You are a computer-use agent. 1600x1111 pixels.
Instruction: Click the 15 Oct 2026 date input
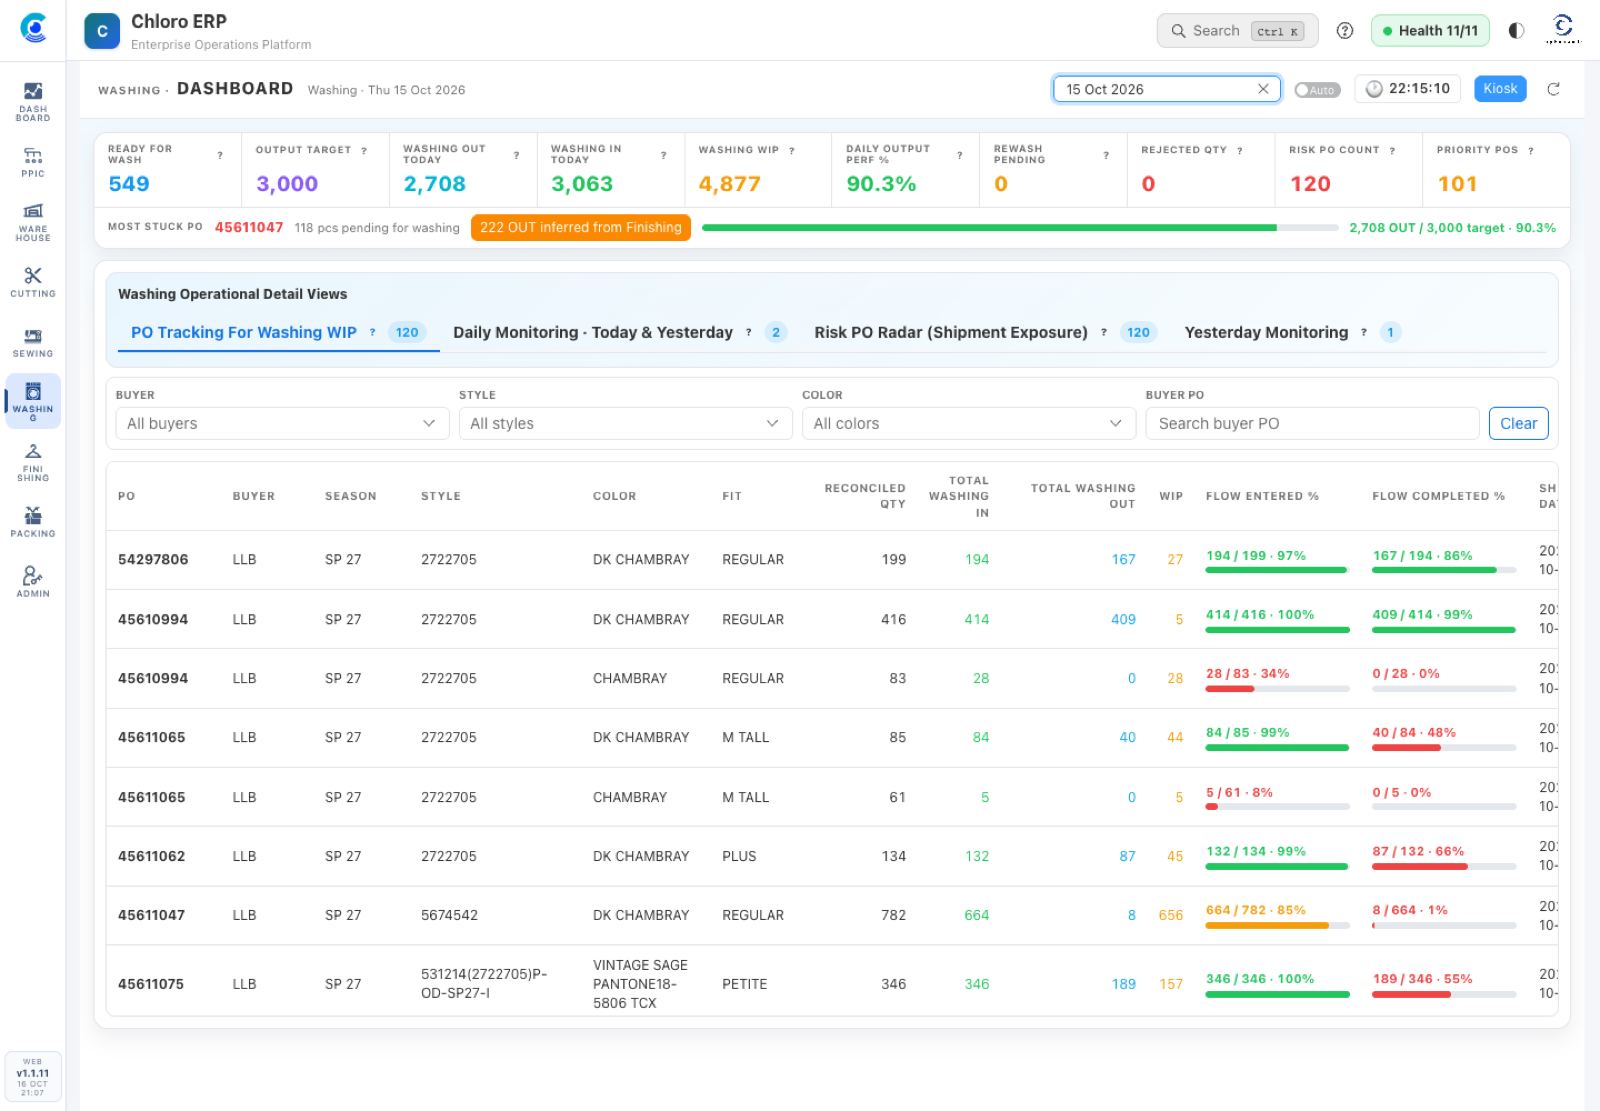pos(1167,89)
